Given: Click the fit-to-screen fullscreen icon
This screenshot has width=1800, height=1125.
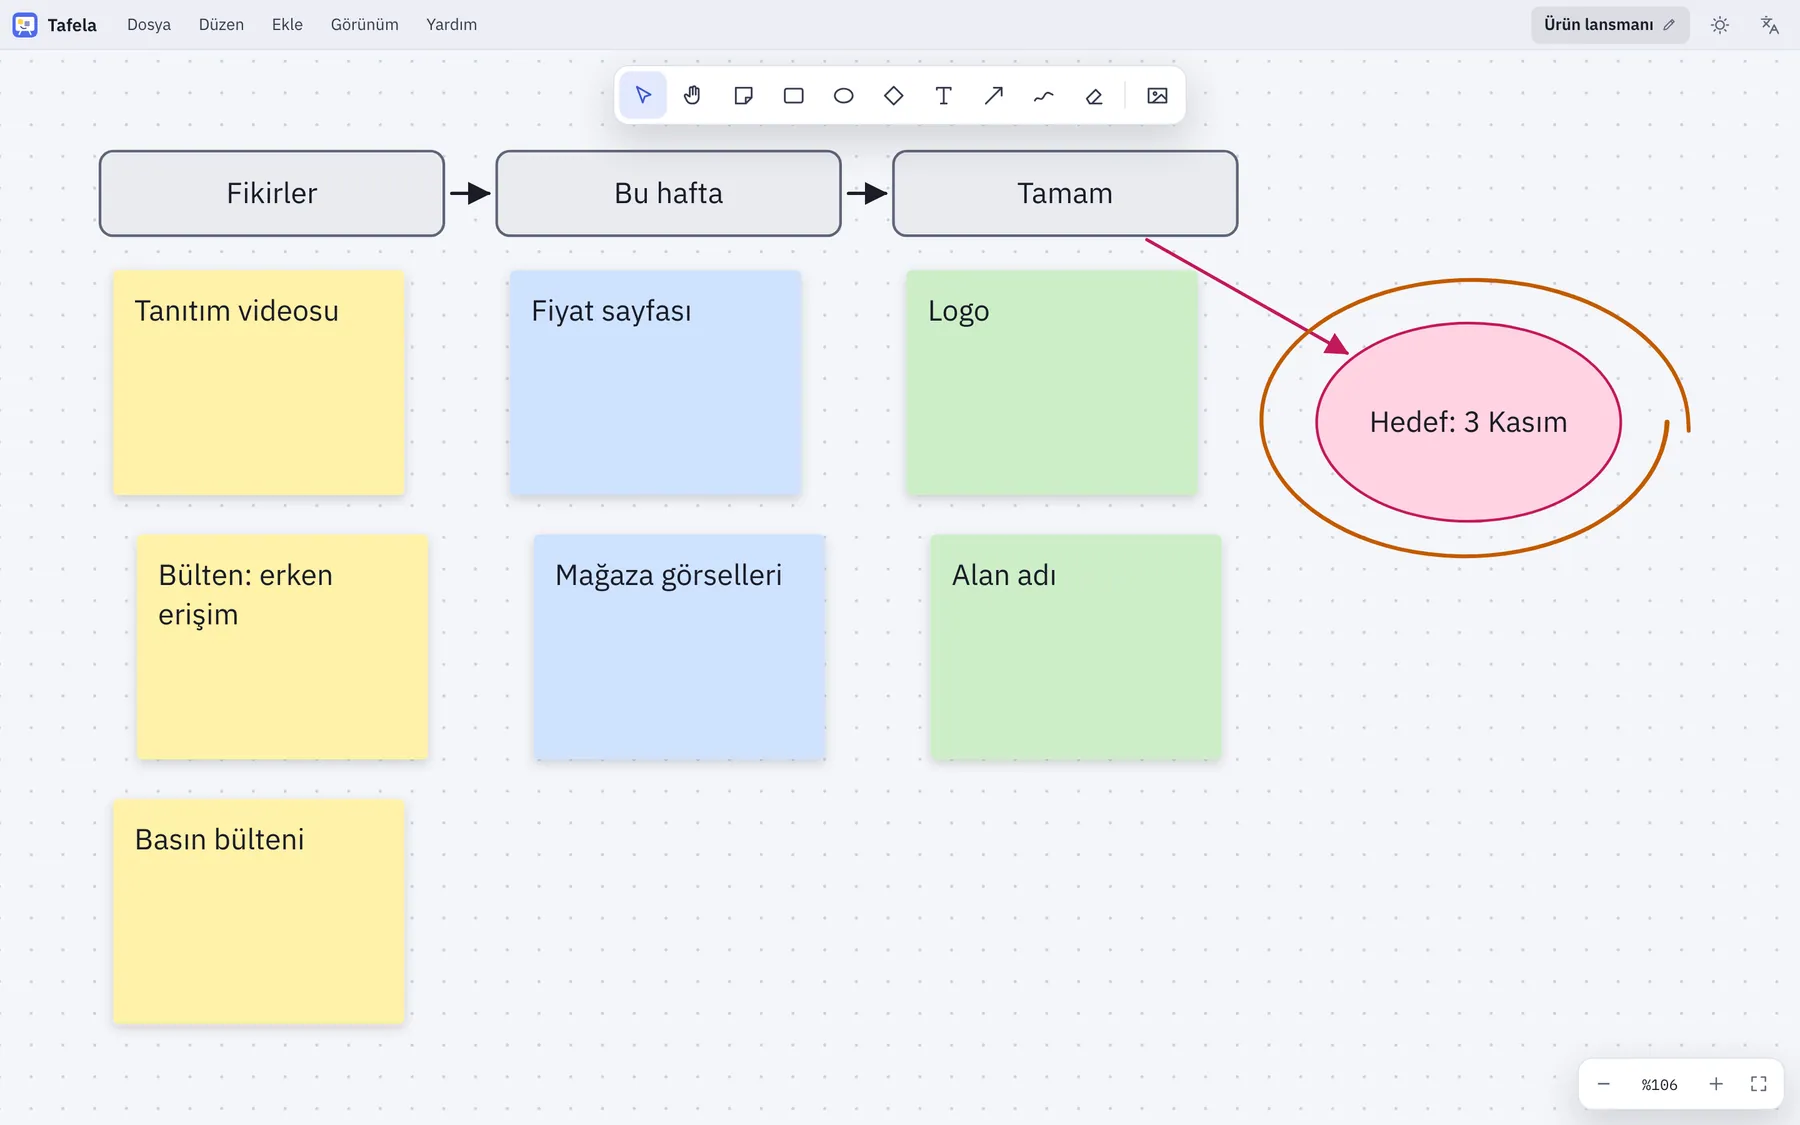Looking at the screenshot, I should point(1759,1084).
